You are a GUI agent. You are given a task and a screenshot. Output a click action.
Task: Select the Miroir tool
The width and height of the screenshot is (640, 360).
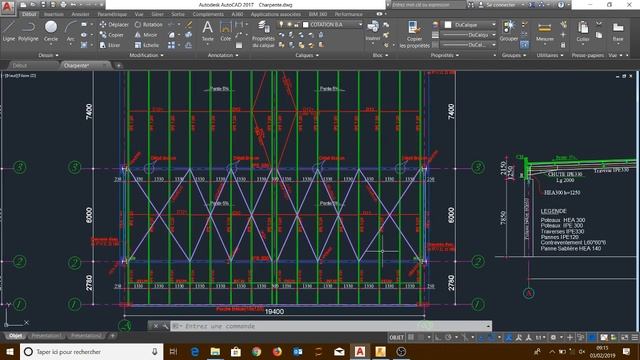(x=146, y=35)
